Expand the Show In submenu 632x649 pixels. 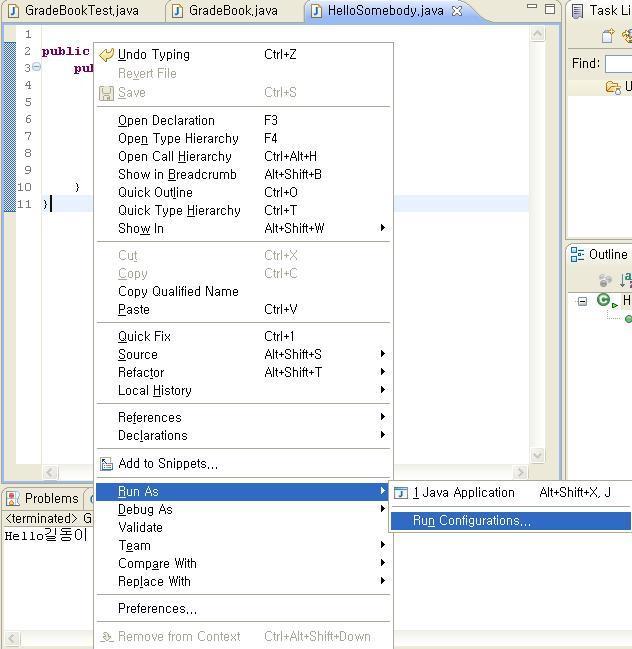coord(244,228)
